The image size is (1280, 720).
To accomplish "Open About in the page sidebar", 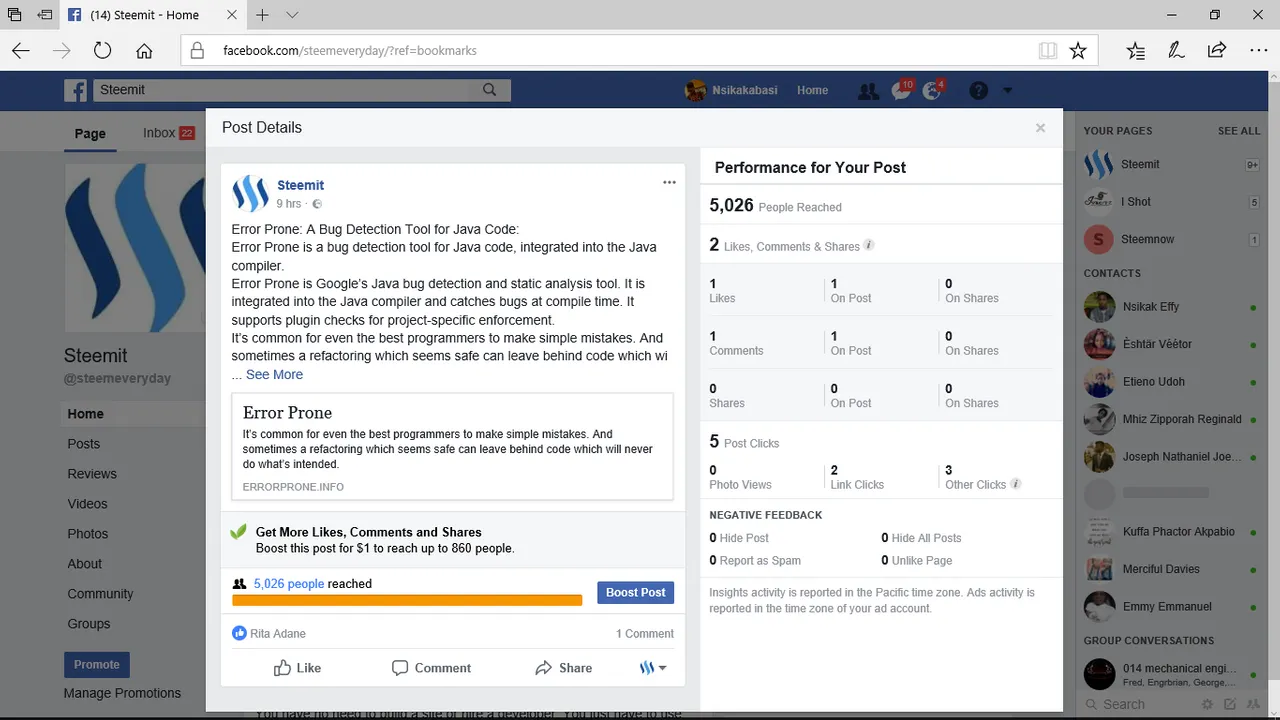I will tap(85, 564).
